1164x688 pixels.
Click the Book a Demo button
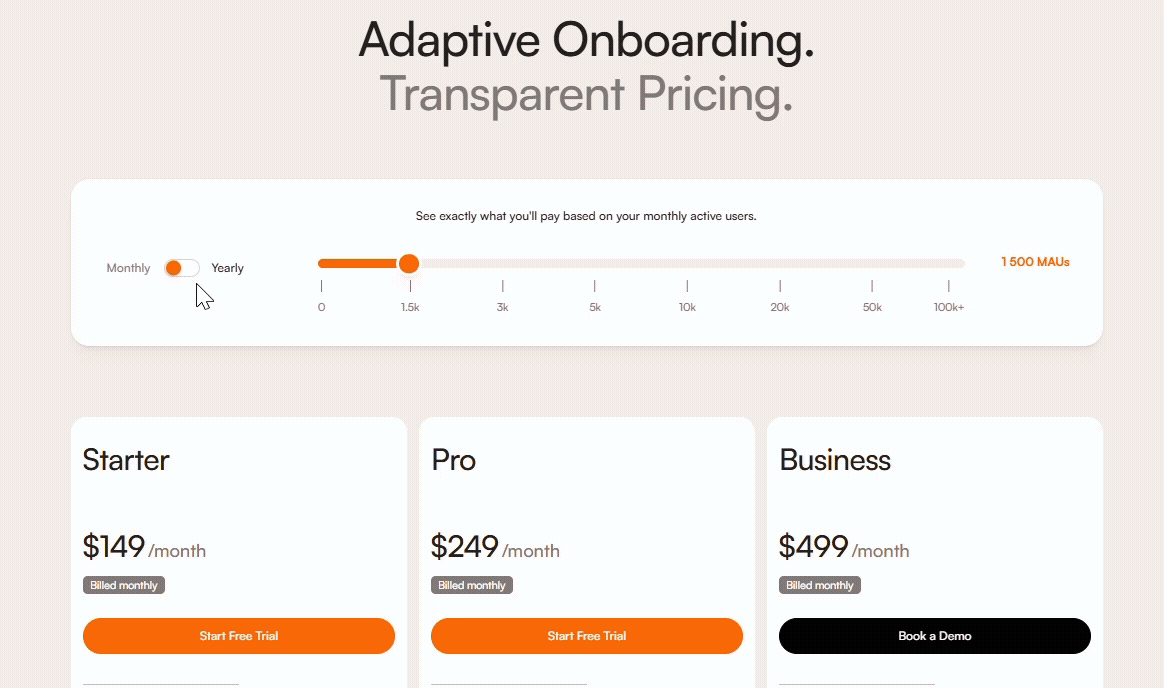pos(935,636)
